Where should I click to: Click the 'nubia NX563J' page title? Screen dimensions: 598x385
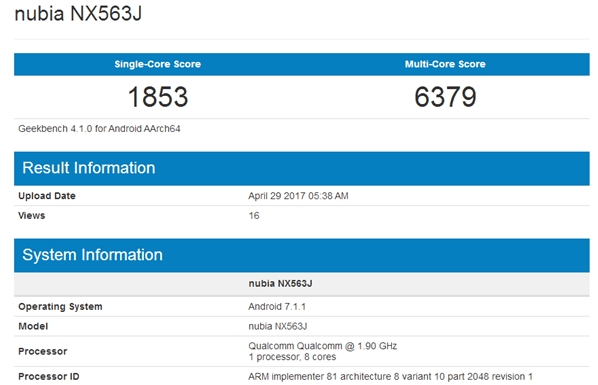(x=78, y=14)
